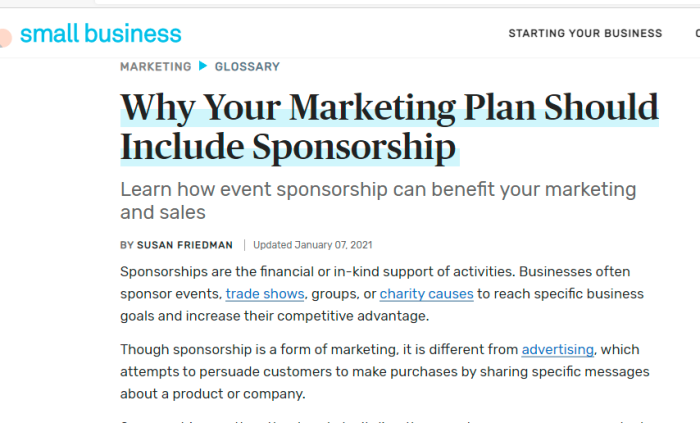Open author Susan Friedman's profile
Screen dimensions: 700x423
[185, 245]
